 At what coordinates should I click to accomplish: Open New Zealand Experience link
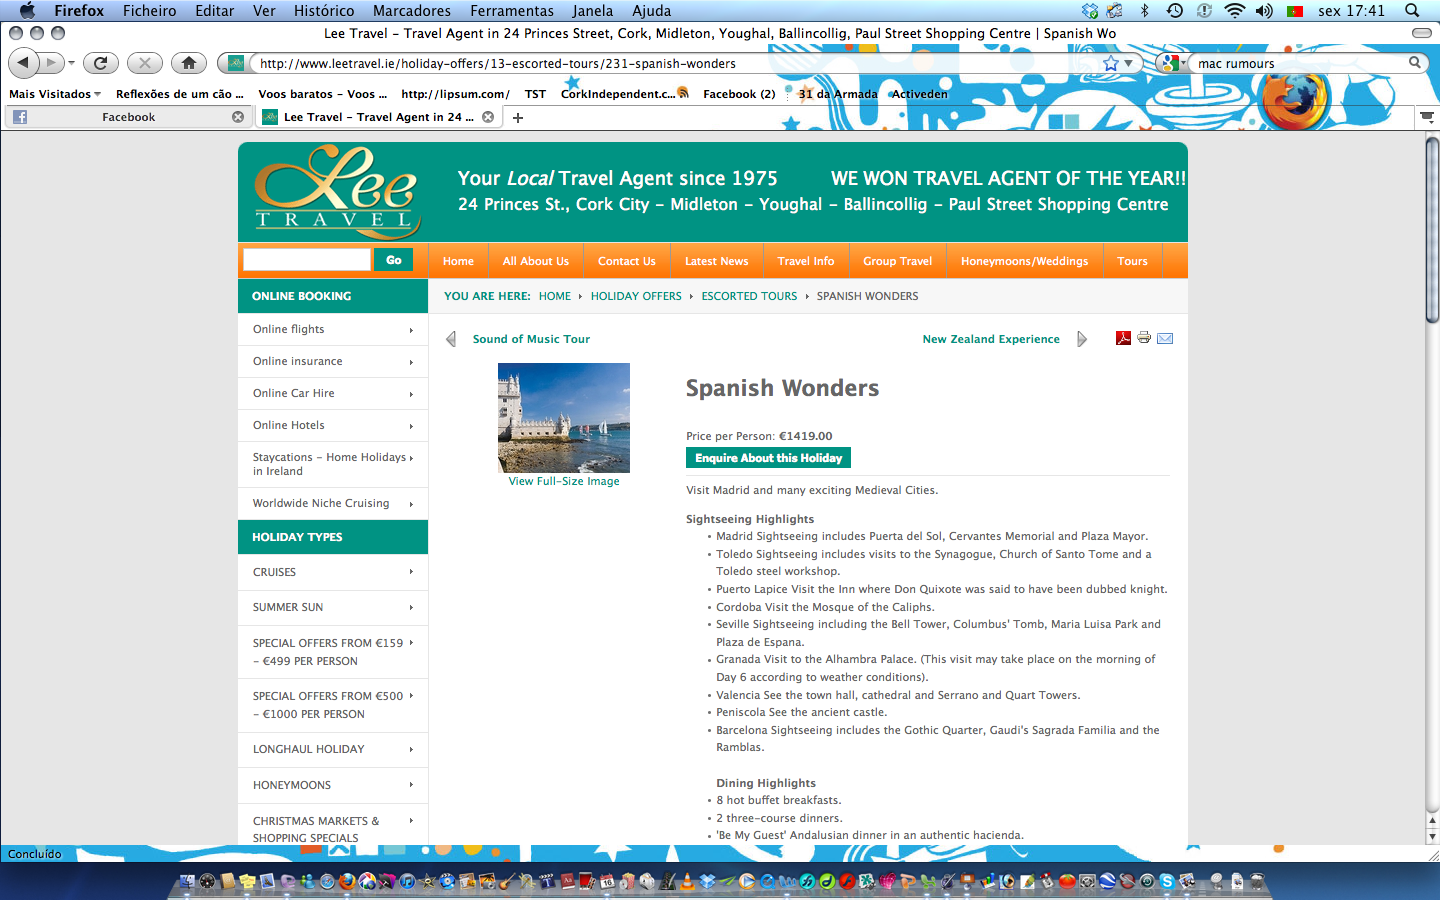point(991,339)
